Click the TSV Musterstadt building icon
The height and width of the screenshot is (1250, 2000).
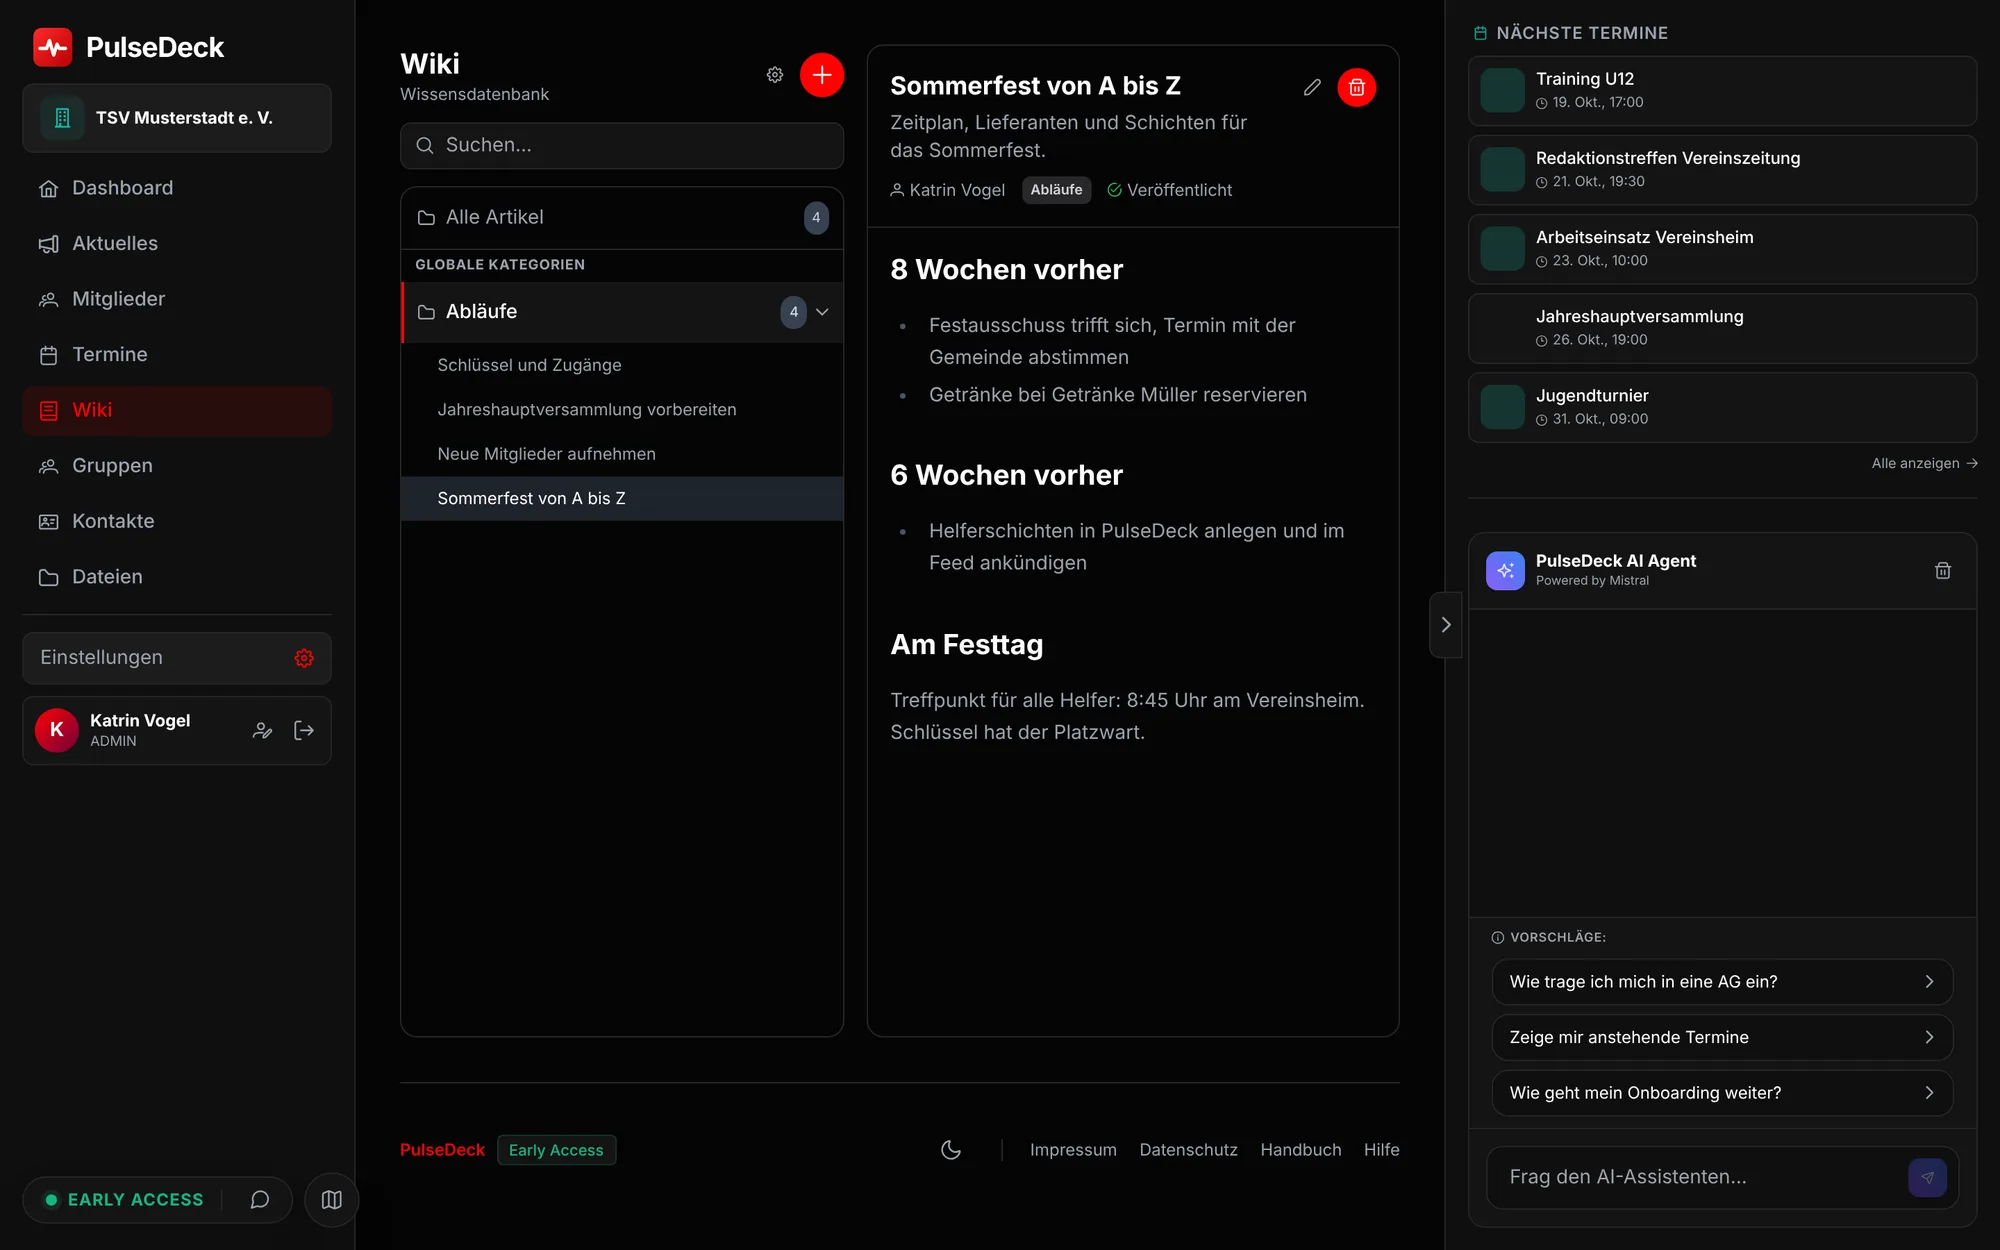pos(62,118)
